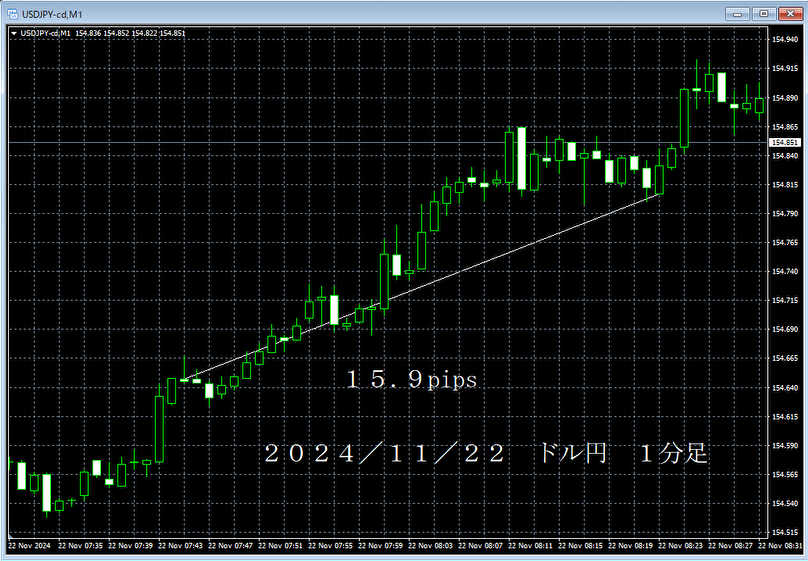The width and height of the screenshot is (808, 561).
Task: Click the current price label 154.851
Action: pyautogui.click(x=785, y=143)
